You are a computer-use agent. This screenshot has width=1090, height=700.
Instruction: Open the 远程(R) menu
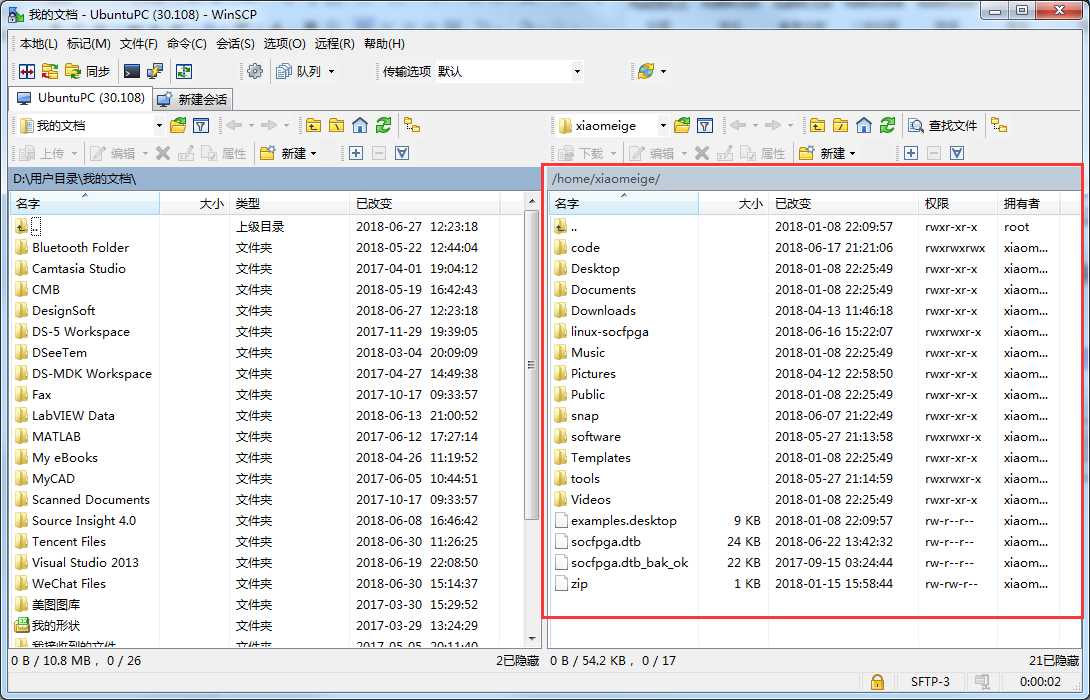pyautogui.click(x=334, y=44)
